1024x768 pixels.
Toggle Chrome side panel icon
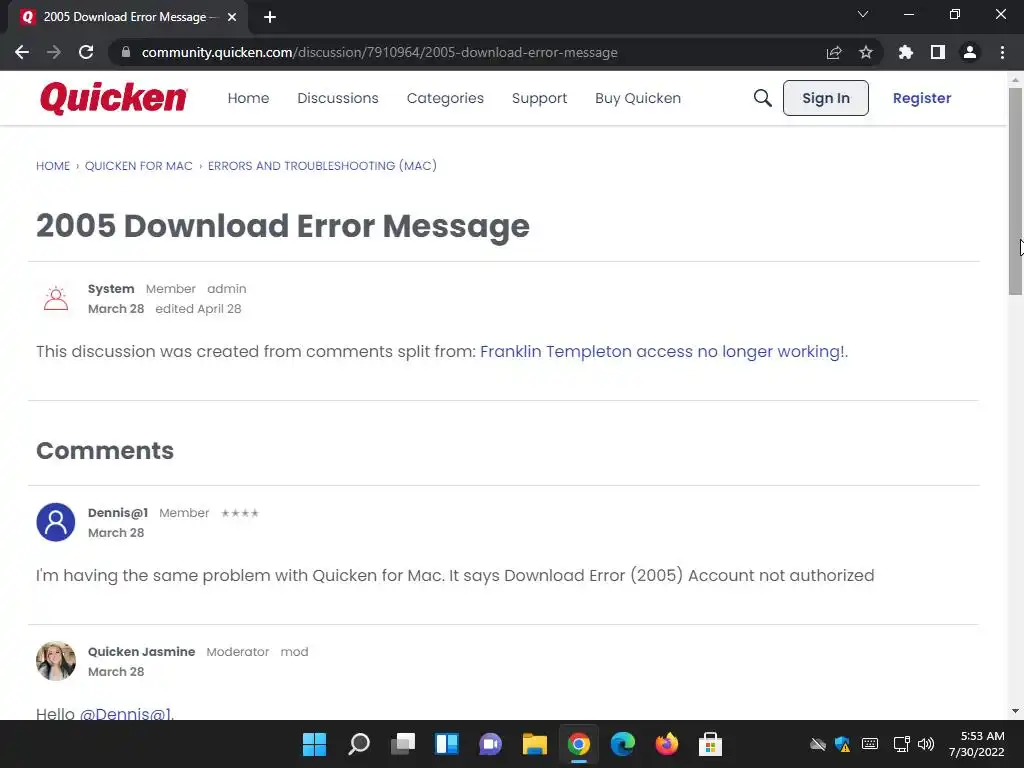938,52
